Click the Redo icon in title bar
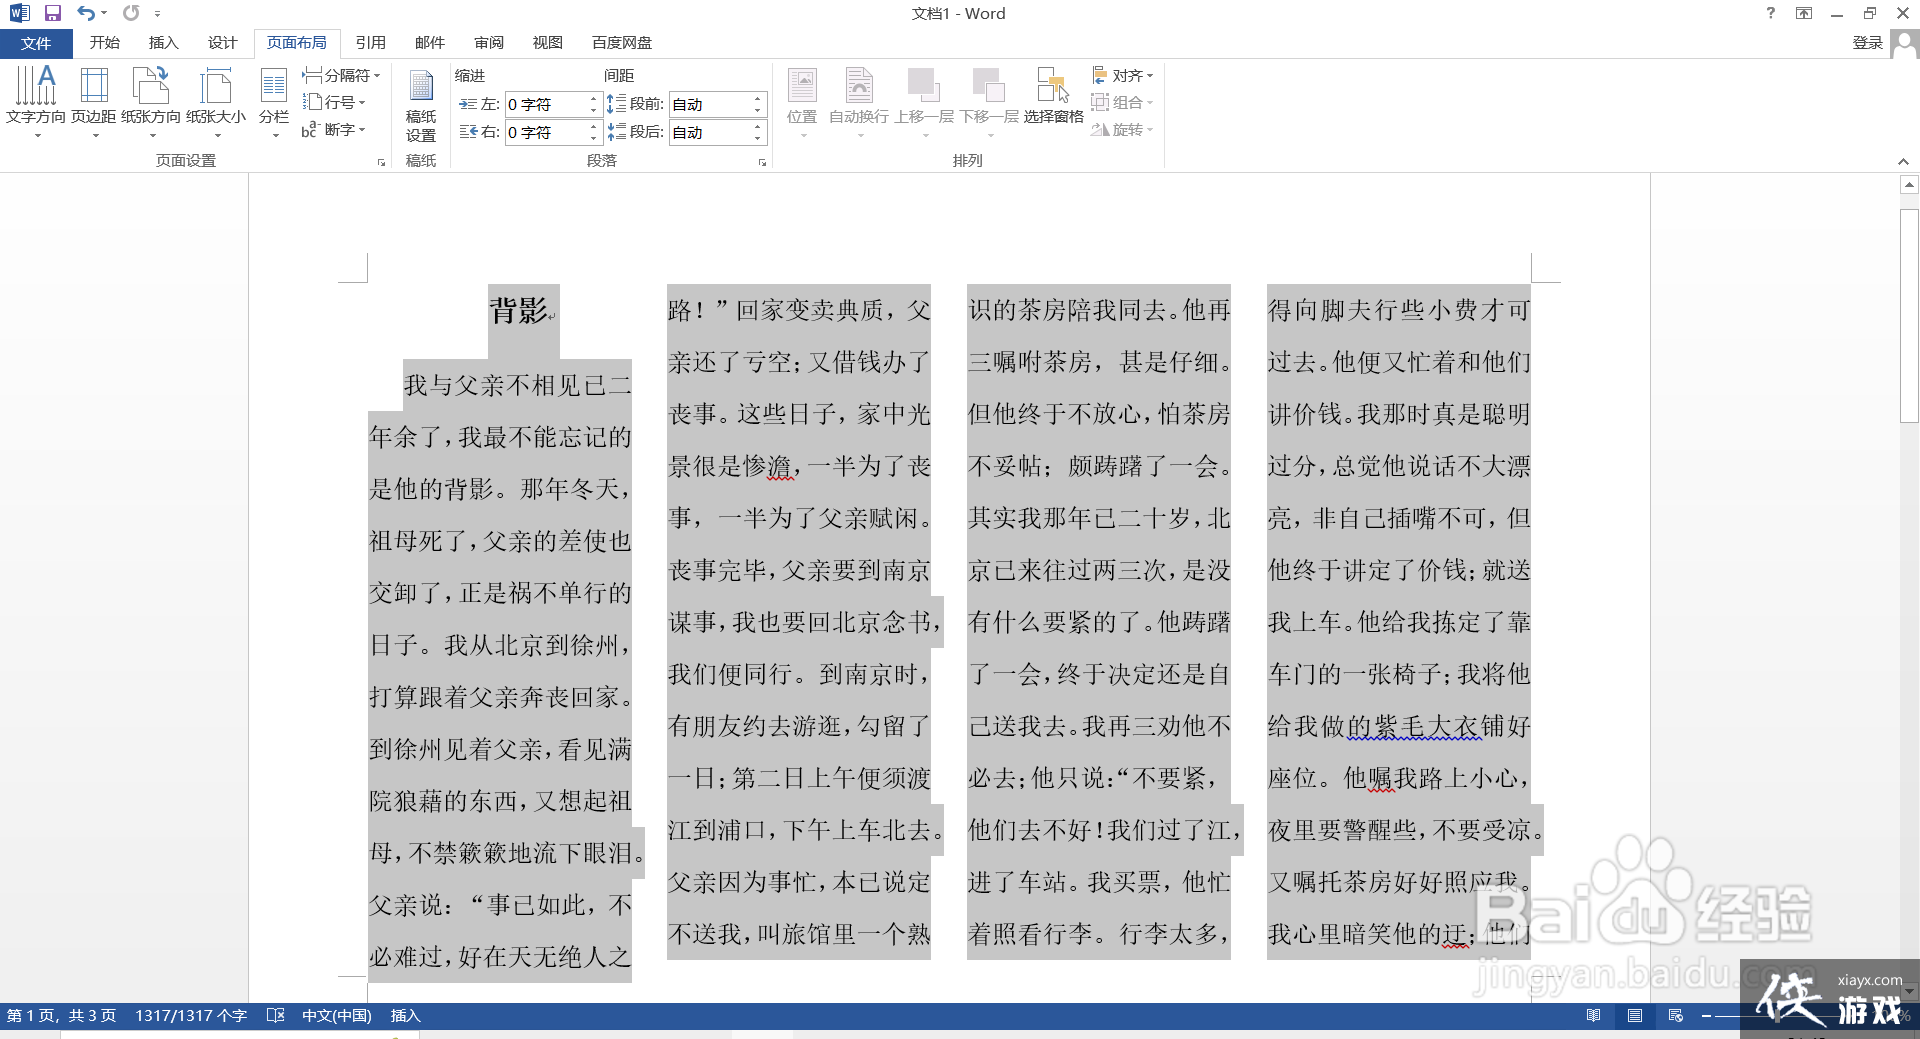Image resolution: width=1920 pixels, height=1039 pixels. click(131, 13)
